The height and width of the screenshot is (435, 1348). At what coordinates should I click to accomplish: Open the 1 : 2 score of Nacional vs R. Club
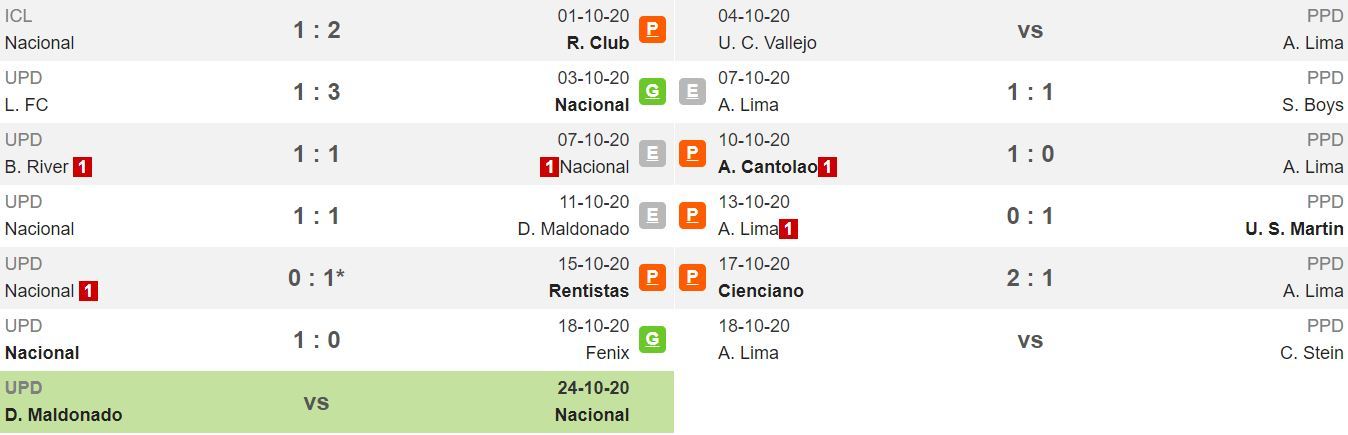(317, 30)
